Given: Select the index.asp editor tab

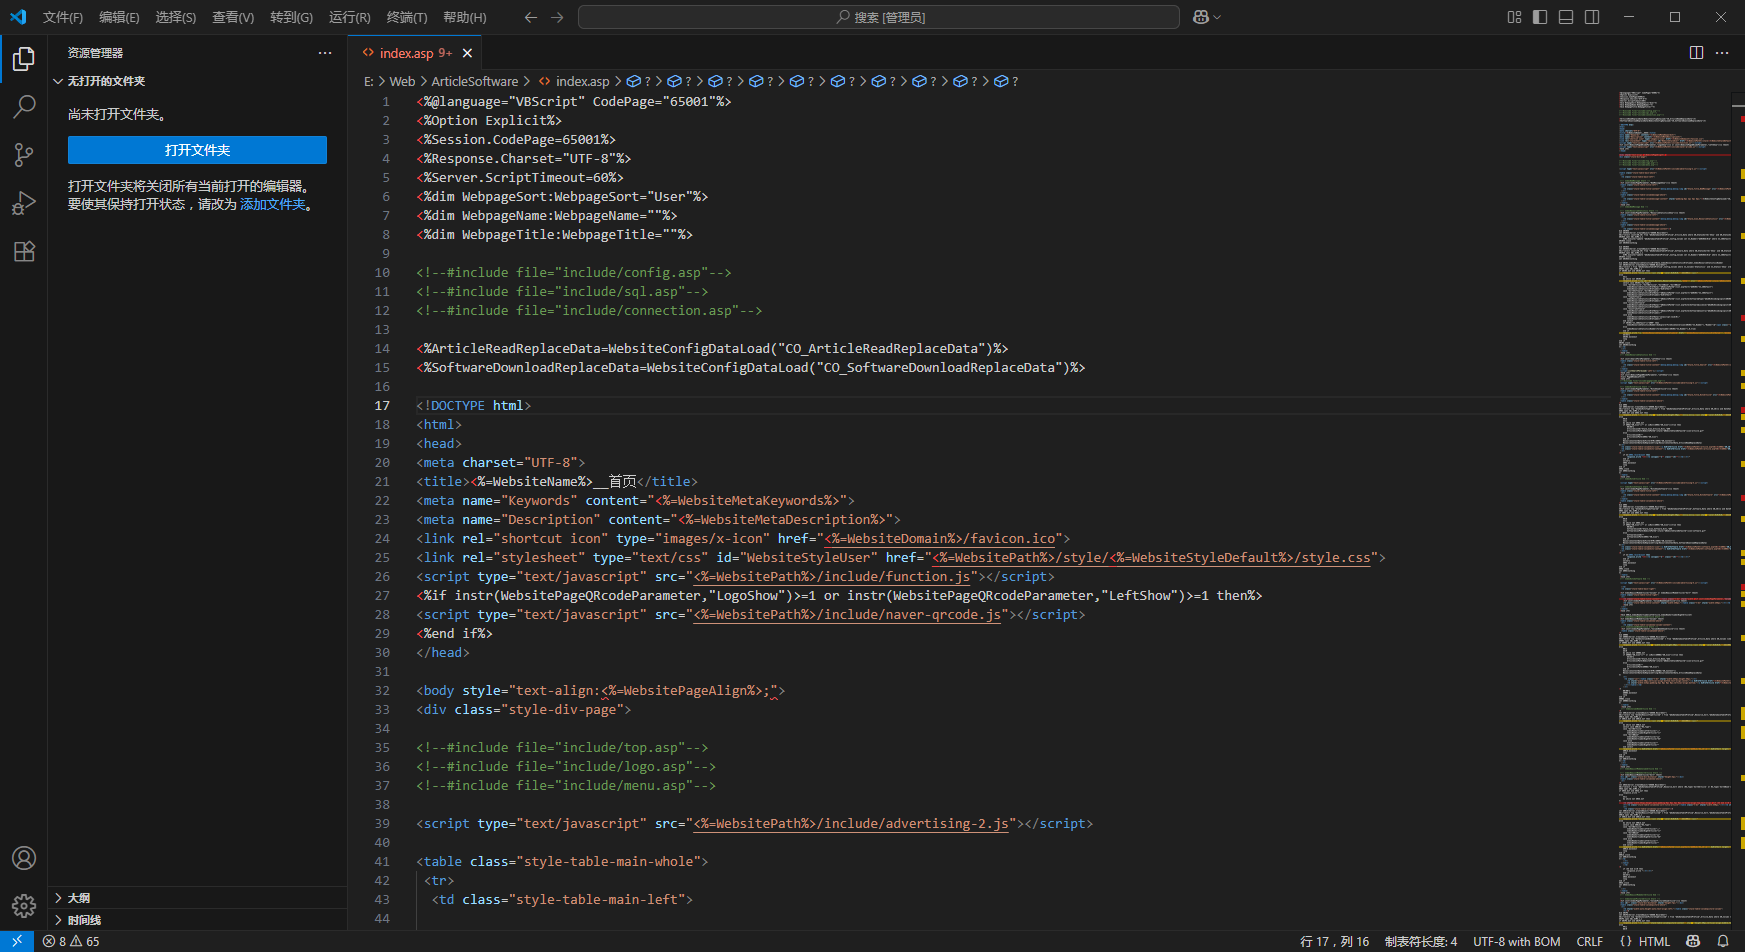Looking at the screenshot, I should [x=406, y=53].
